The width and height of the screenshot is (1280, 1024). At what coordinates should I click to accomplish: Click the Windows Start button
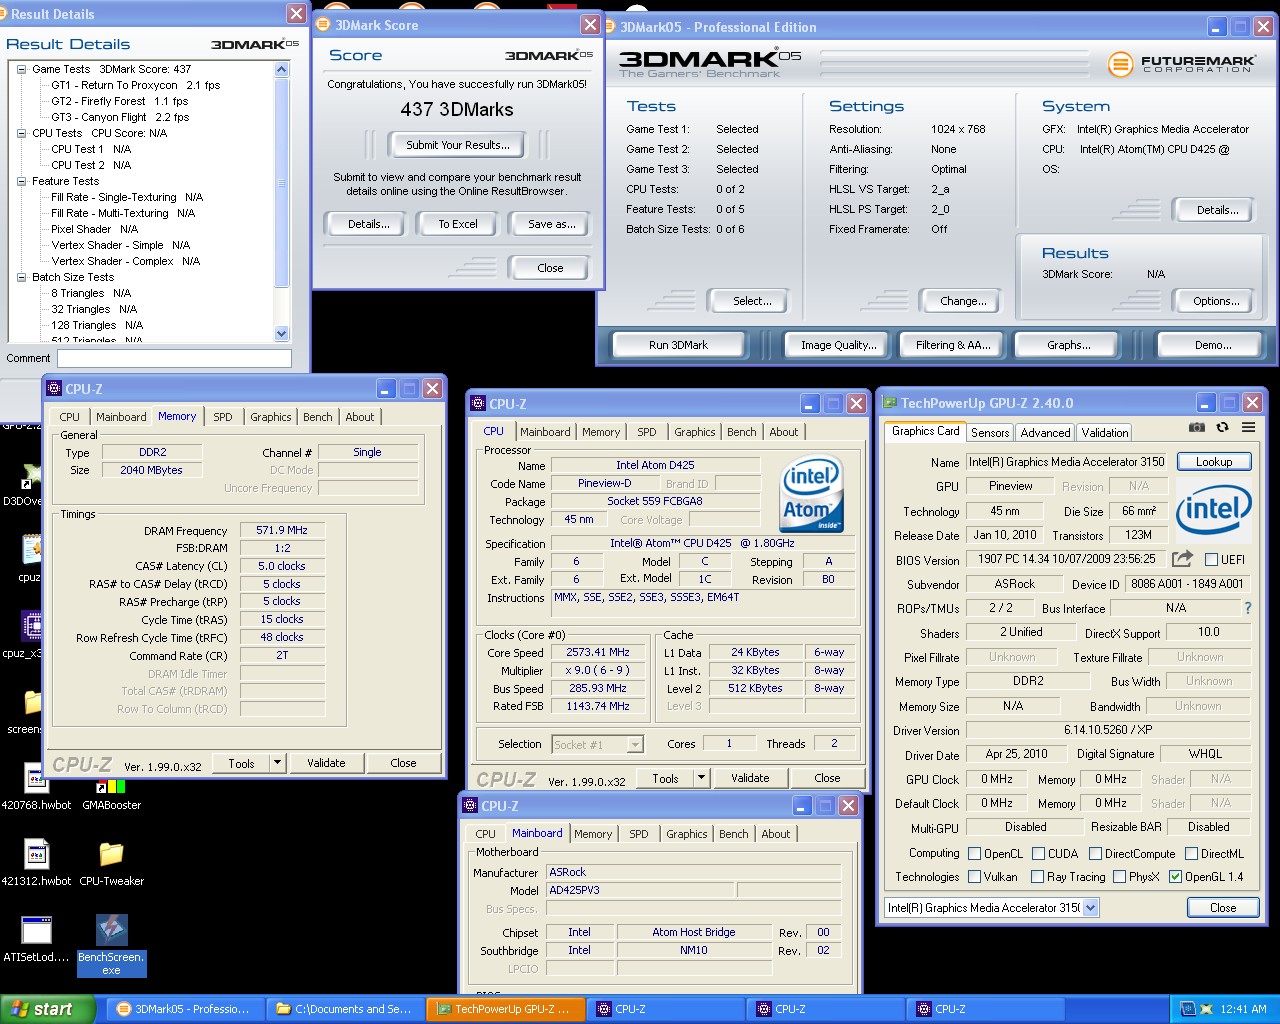pyautogui.click(x=47, y=1009)
